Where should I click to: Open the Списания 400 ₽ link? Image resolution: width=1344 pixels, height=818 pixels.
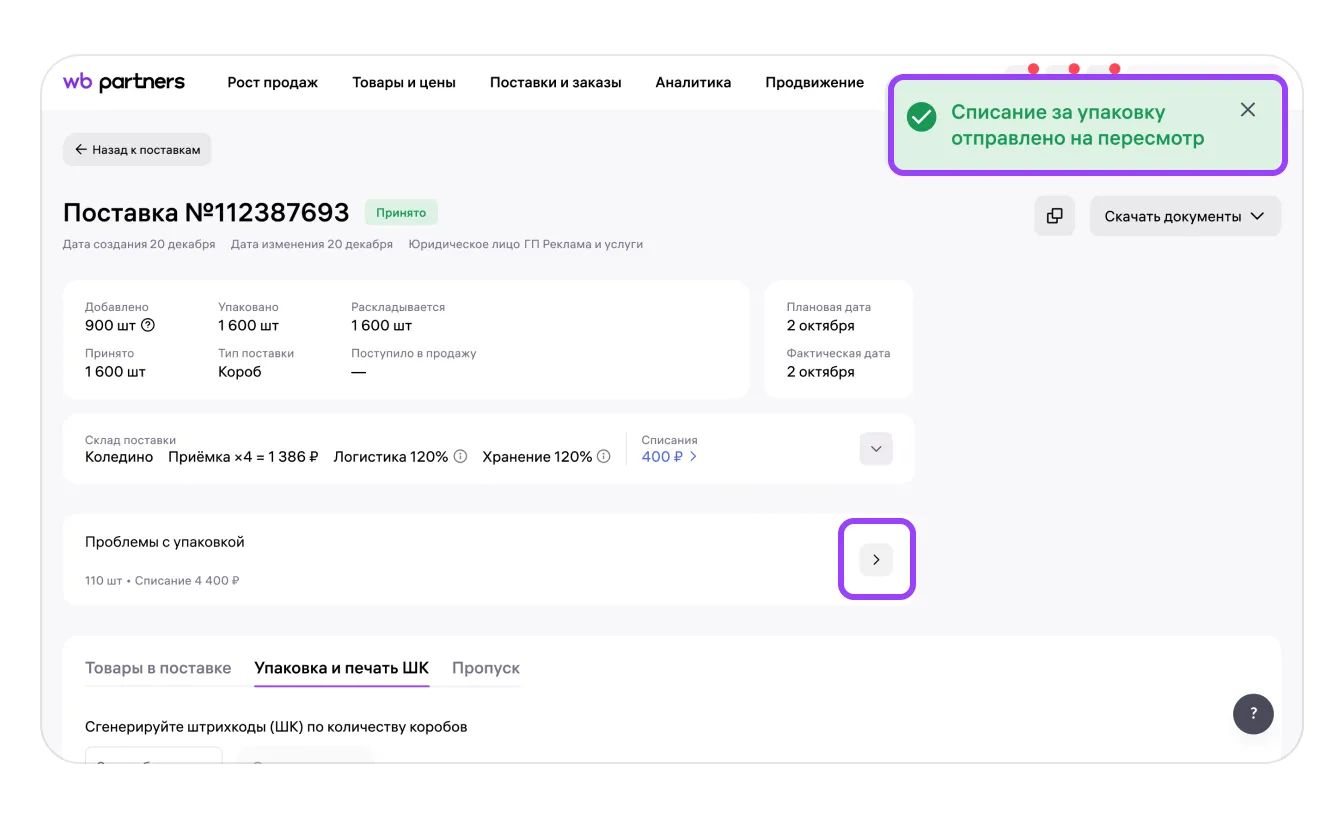668,457
